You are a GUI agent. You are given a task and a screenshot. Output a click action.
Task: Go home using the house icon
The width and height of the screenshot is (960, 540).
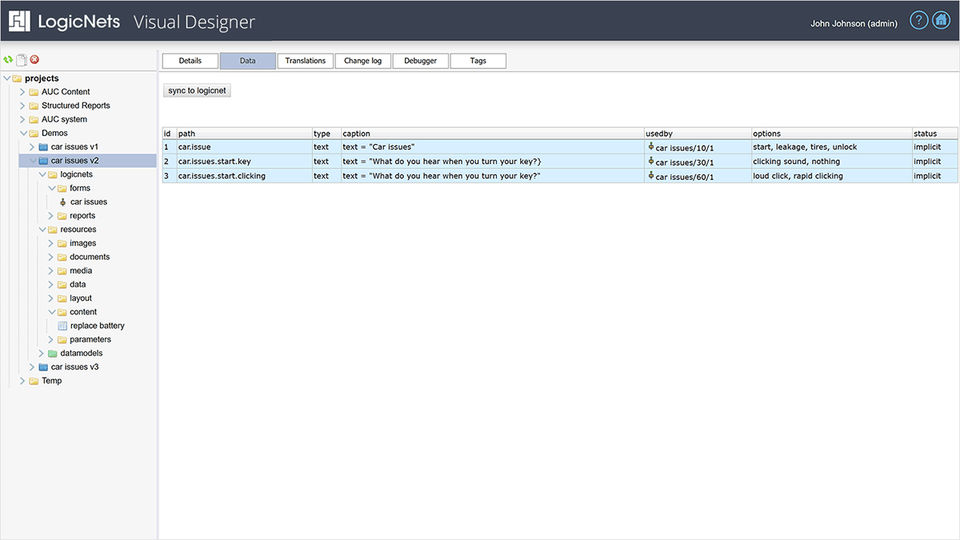[942, 20]
